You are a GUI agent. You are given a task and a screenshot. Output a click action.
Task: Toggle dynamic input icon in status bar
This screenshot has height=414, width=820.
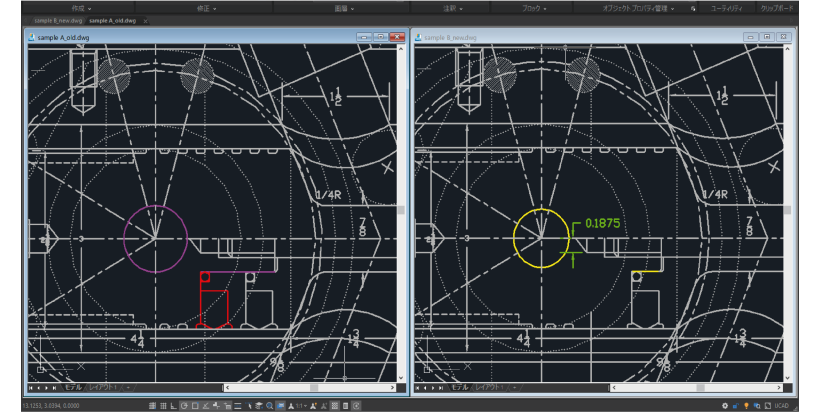[227, 406]
